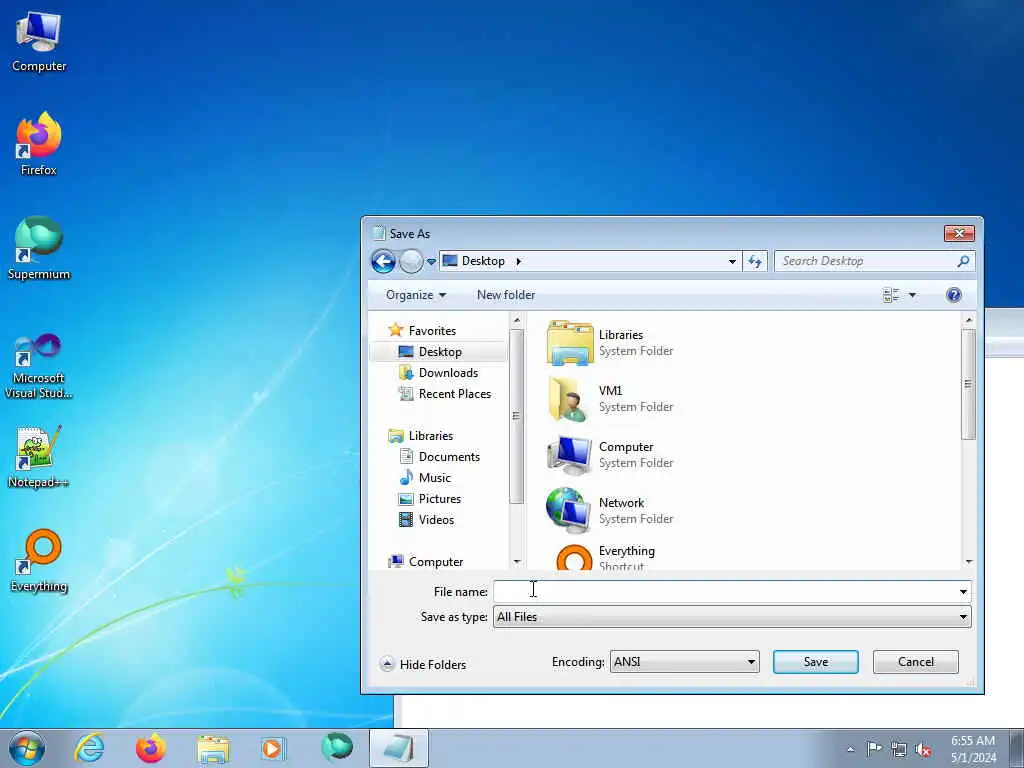Viewport: 1024px width, 768px height.
Task: Open Action Center flag icon
Action: click(874, 749)
